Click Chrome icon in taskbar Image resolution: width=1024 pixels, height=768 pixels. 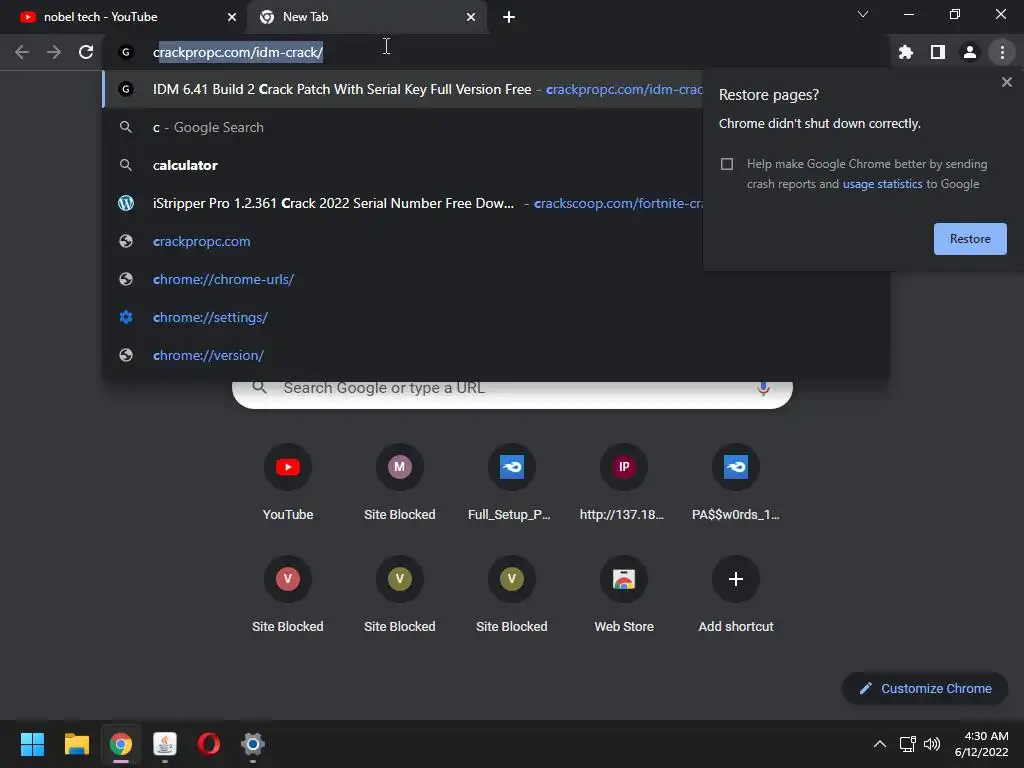click(121, 744)
